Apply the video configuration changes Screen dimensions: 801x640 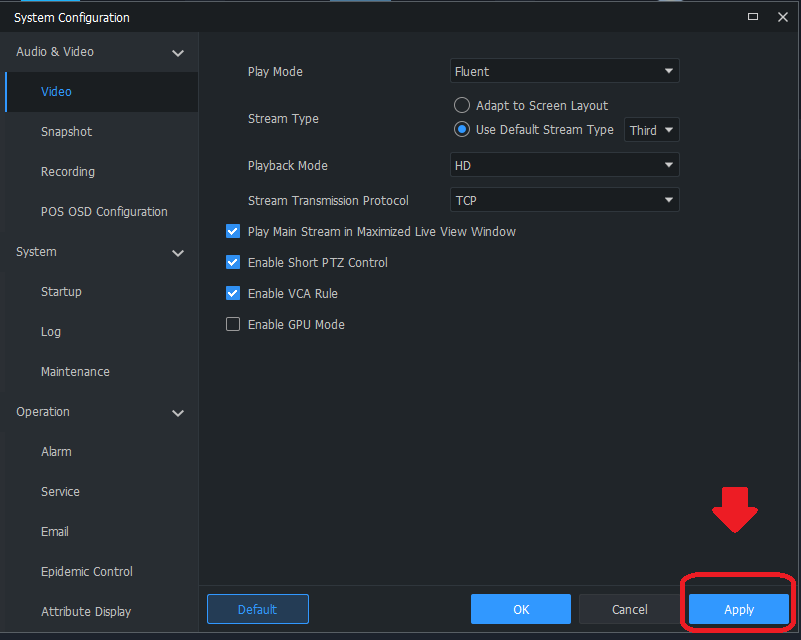point(738,609)
